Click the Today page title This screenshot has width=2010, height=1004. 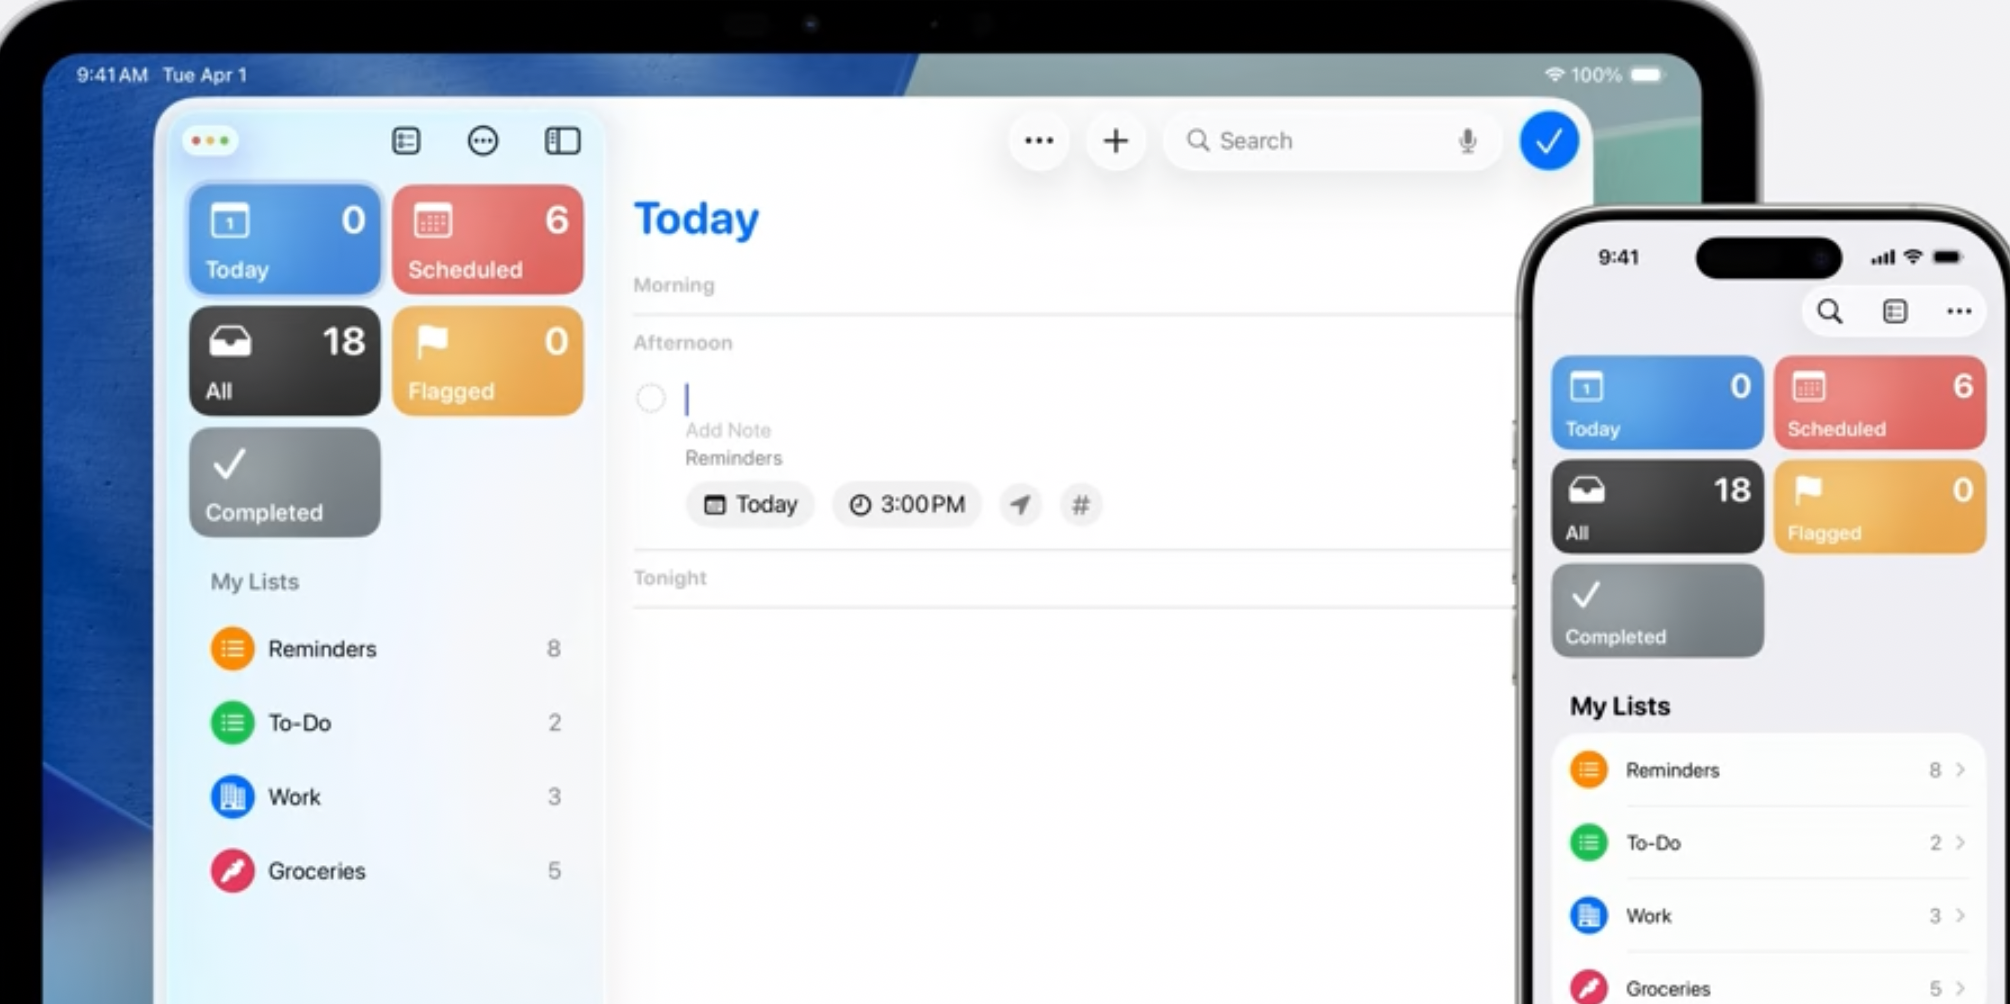click(697, 219)
